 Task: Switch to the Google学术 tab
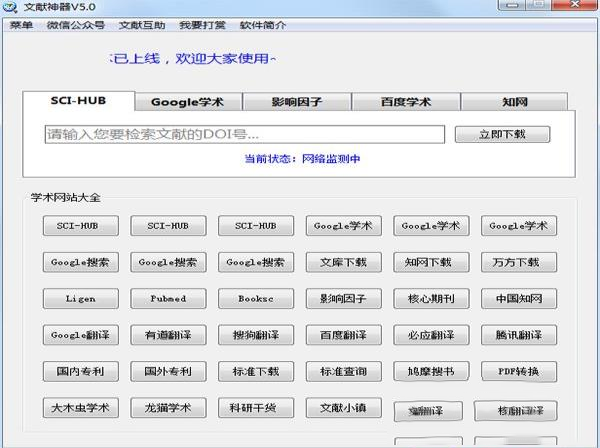coord(188,102)
